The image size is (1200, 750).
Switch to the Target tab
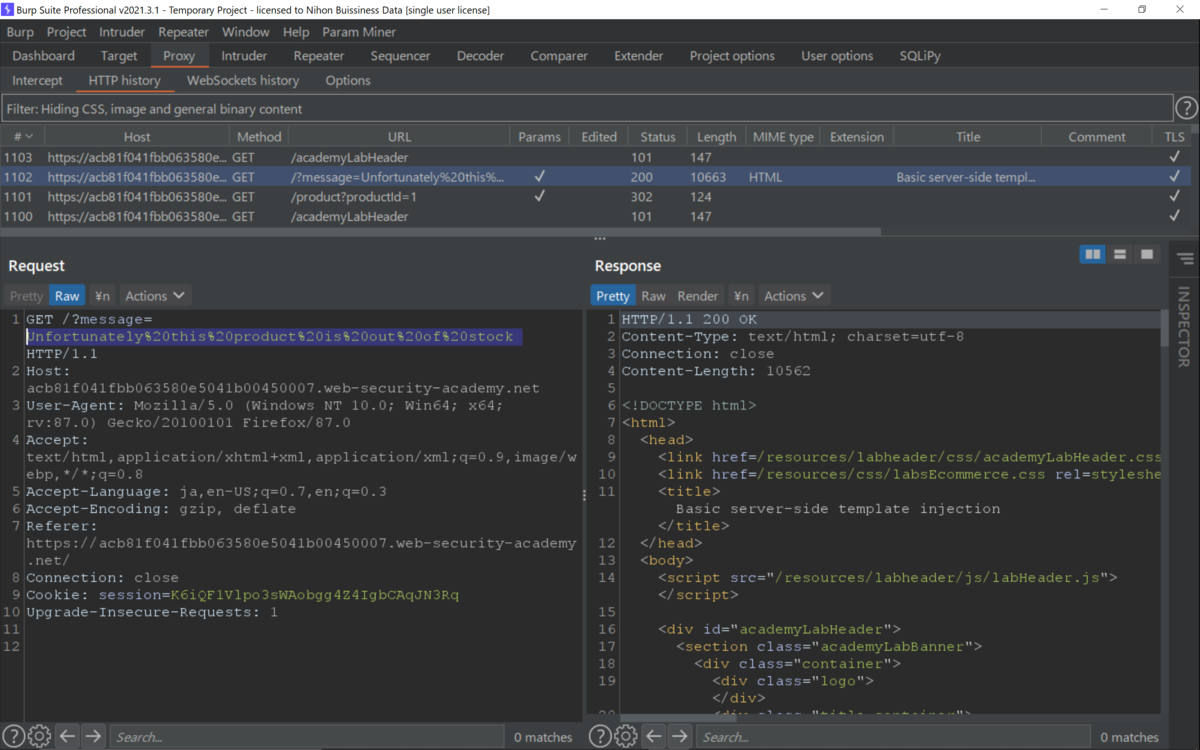pos(119,56)
